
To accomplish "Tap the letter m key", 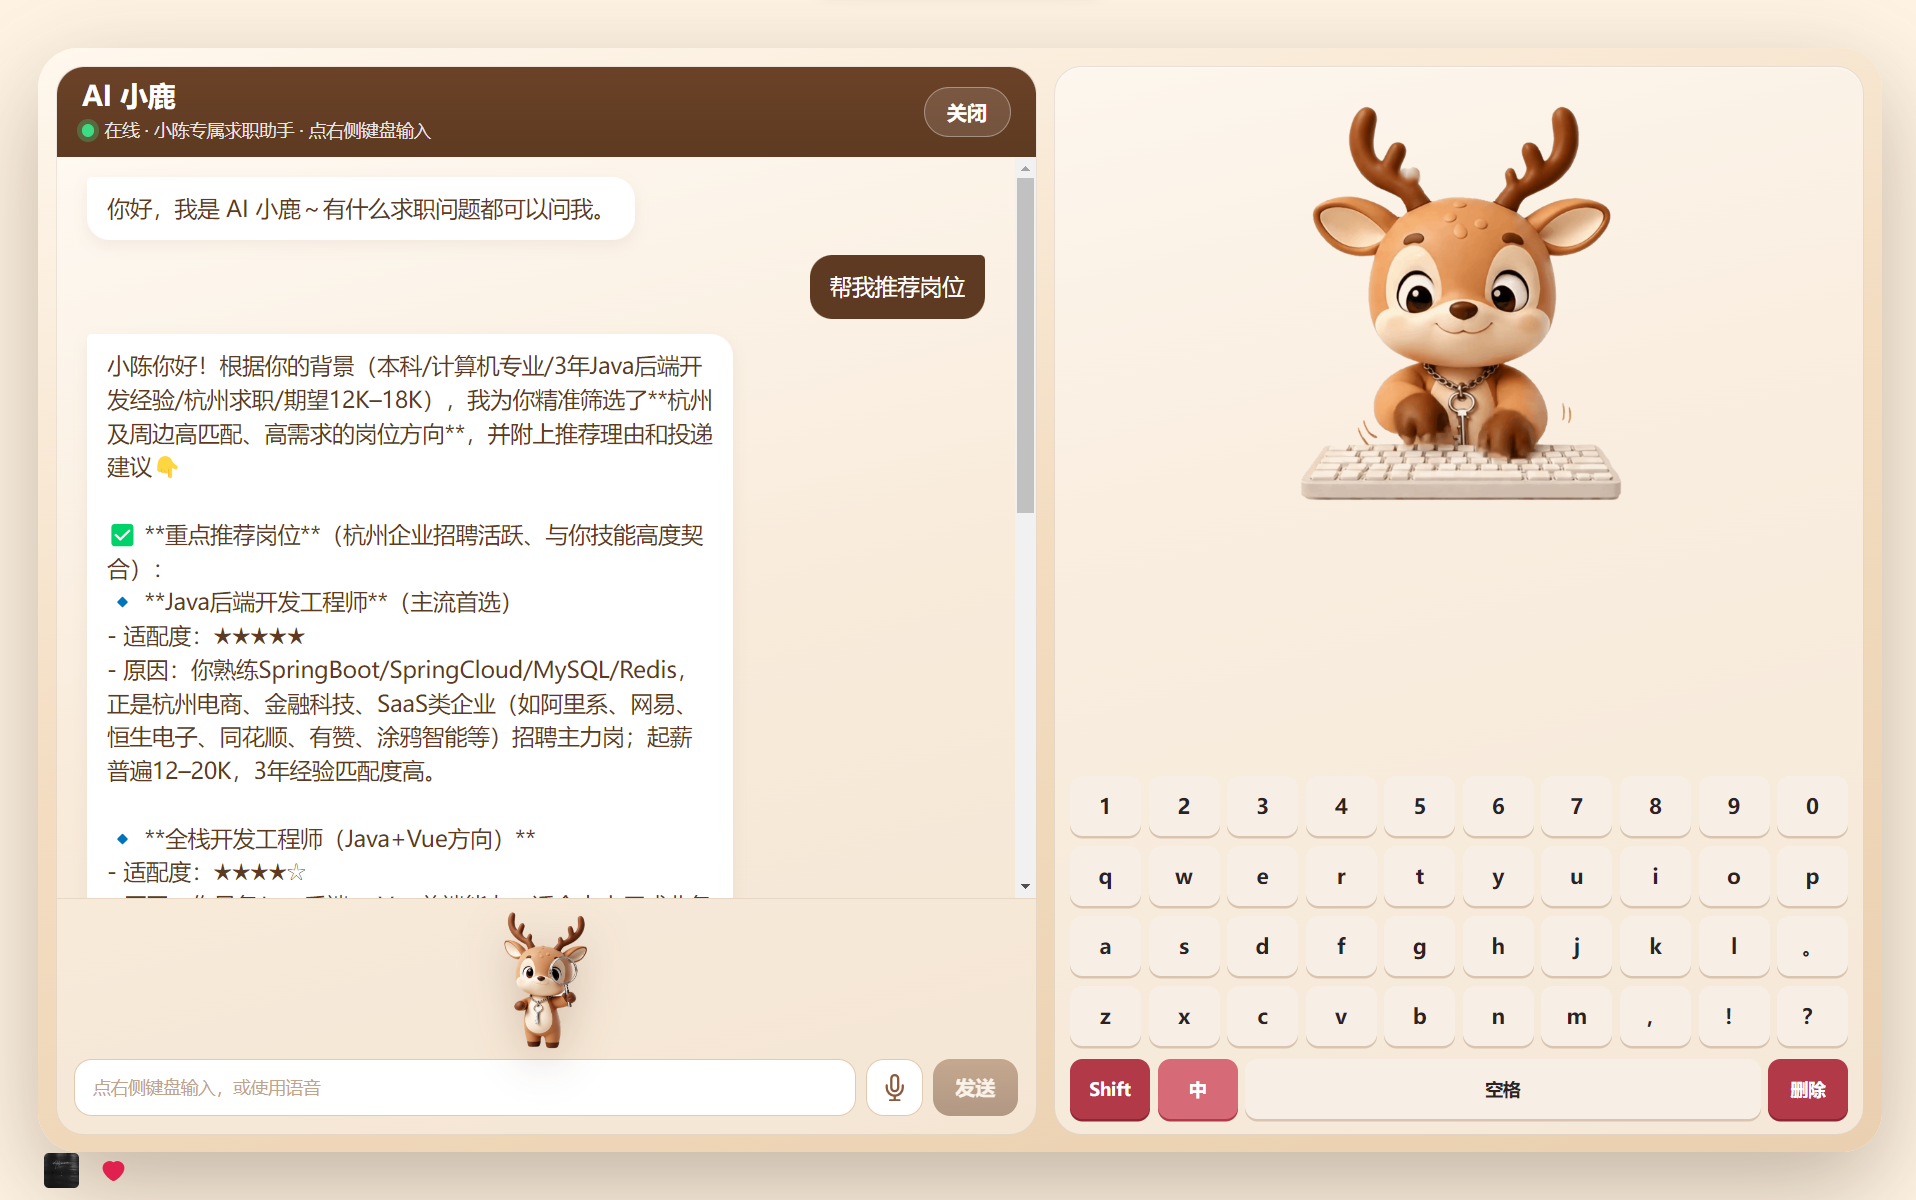I will pyautogui.click(x=1576, y=1016).
